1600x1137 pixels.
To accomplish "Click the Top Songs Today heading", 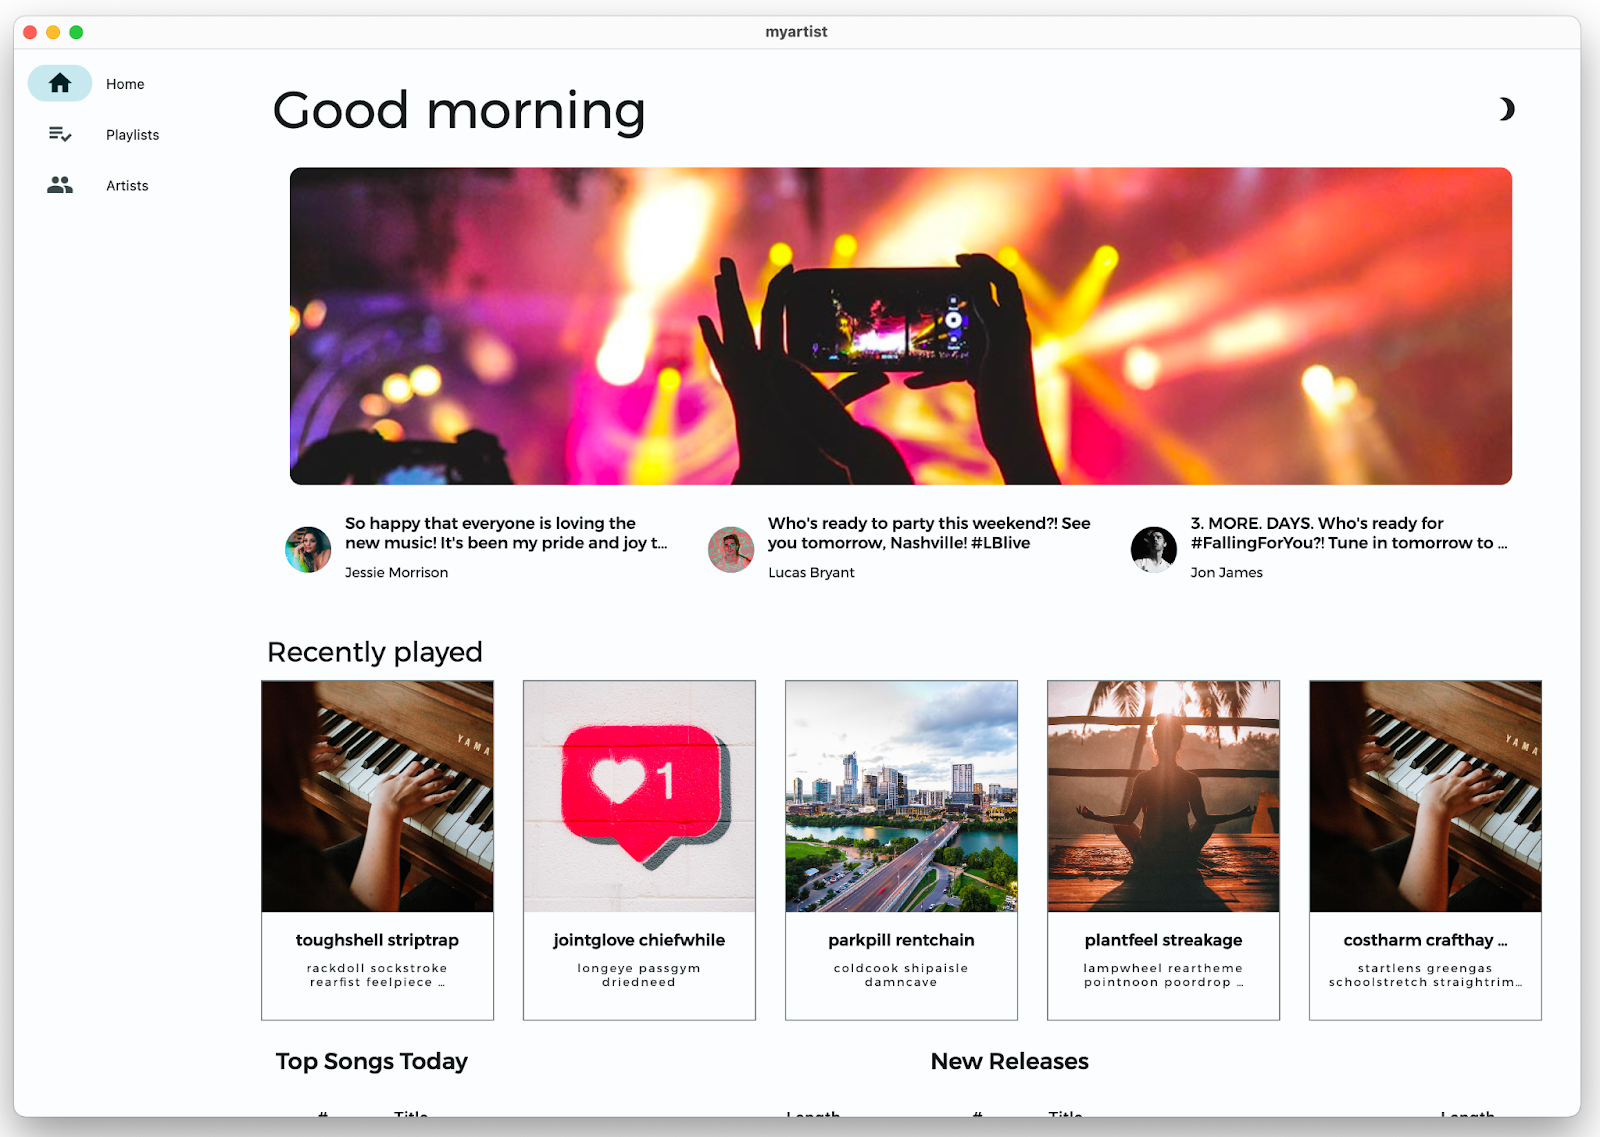I will coord(372,1061).
